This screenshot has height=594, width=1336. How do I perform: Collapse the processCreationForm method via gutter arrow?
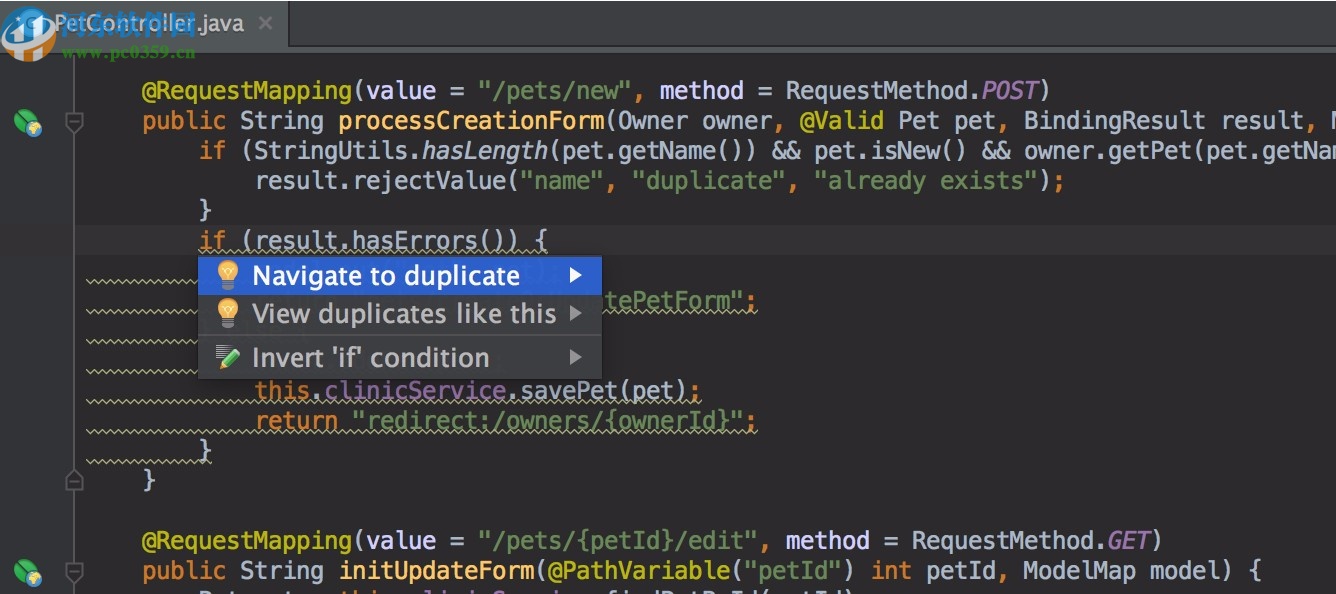(74, 121)
